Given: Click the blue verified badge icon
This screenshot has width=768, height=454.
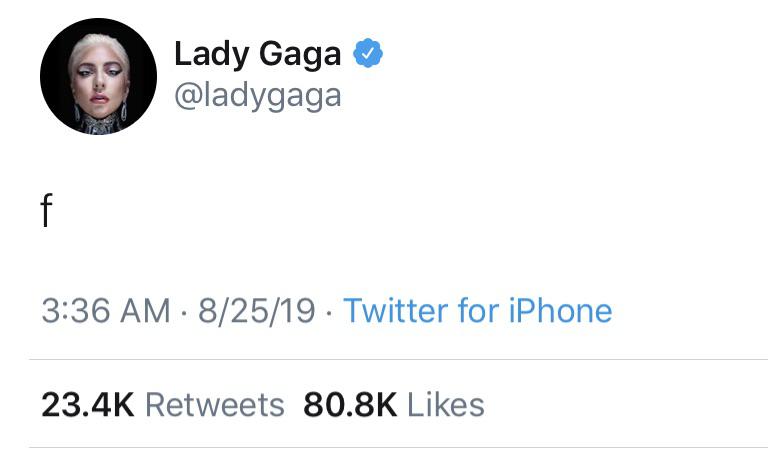Looking at the screenshot, I should coord(368,53).
